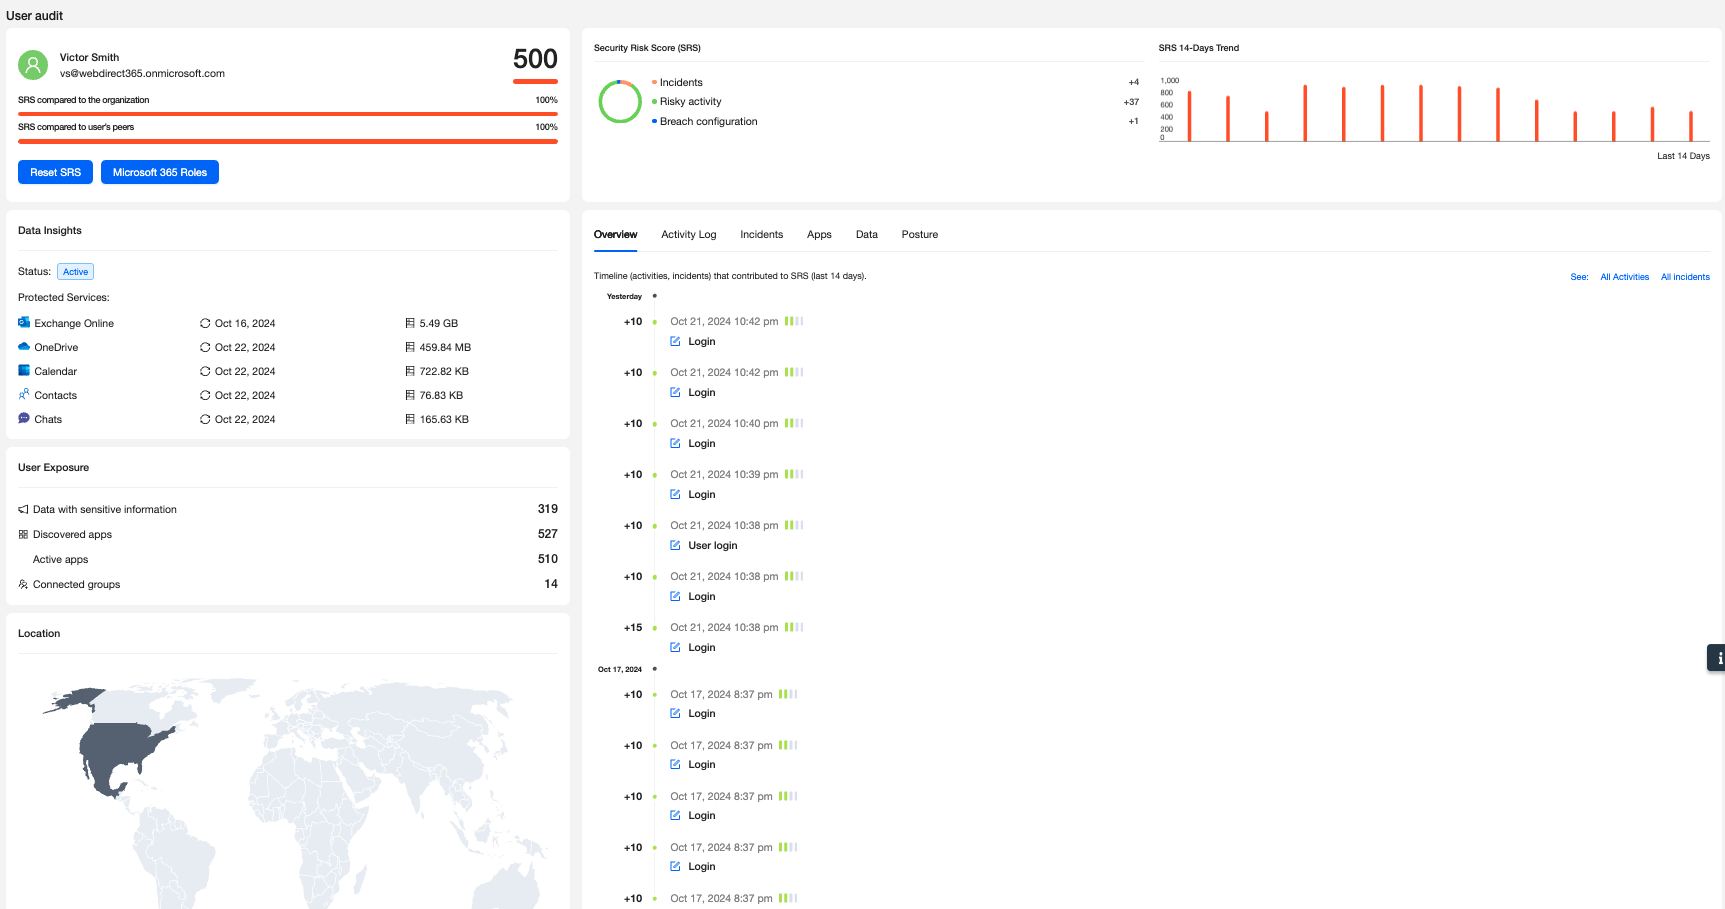The width and height of the screenshot is (1725, 909).
Task: Click the Security Risk Score donut chart
Action: click(x=619, y=102)
